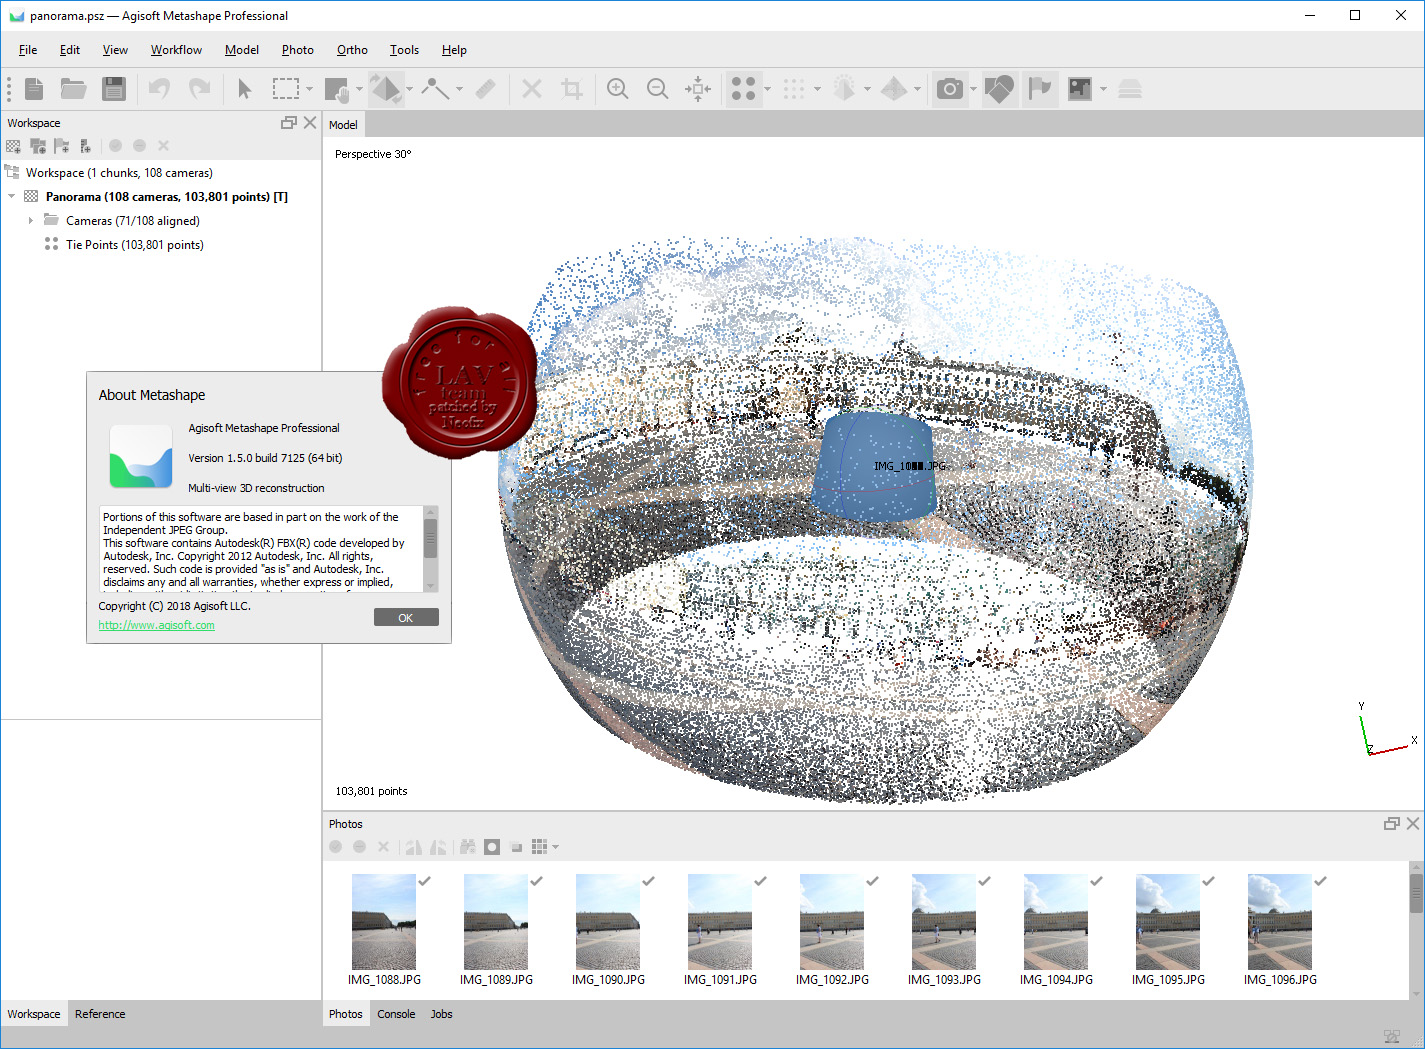
Task: Click the Add Scale Bar icon in Workspace toolbar
Action: pyautogui.click(x=86, y=146)
